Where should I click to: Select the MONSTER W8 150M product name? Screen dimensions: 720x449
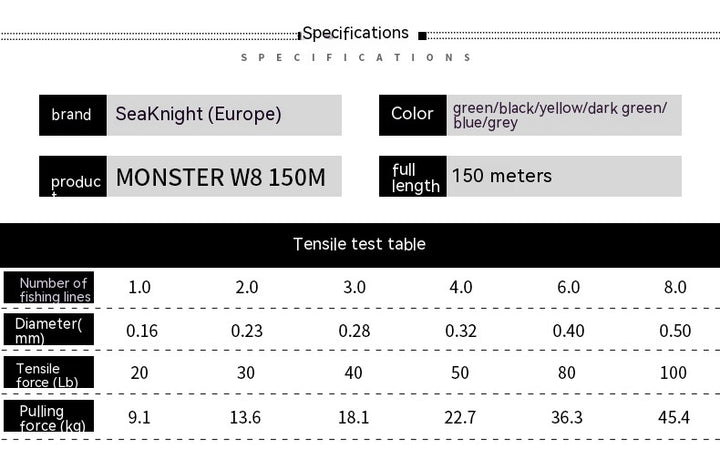(x=220, y=178)
